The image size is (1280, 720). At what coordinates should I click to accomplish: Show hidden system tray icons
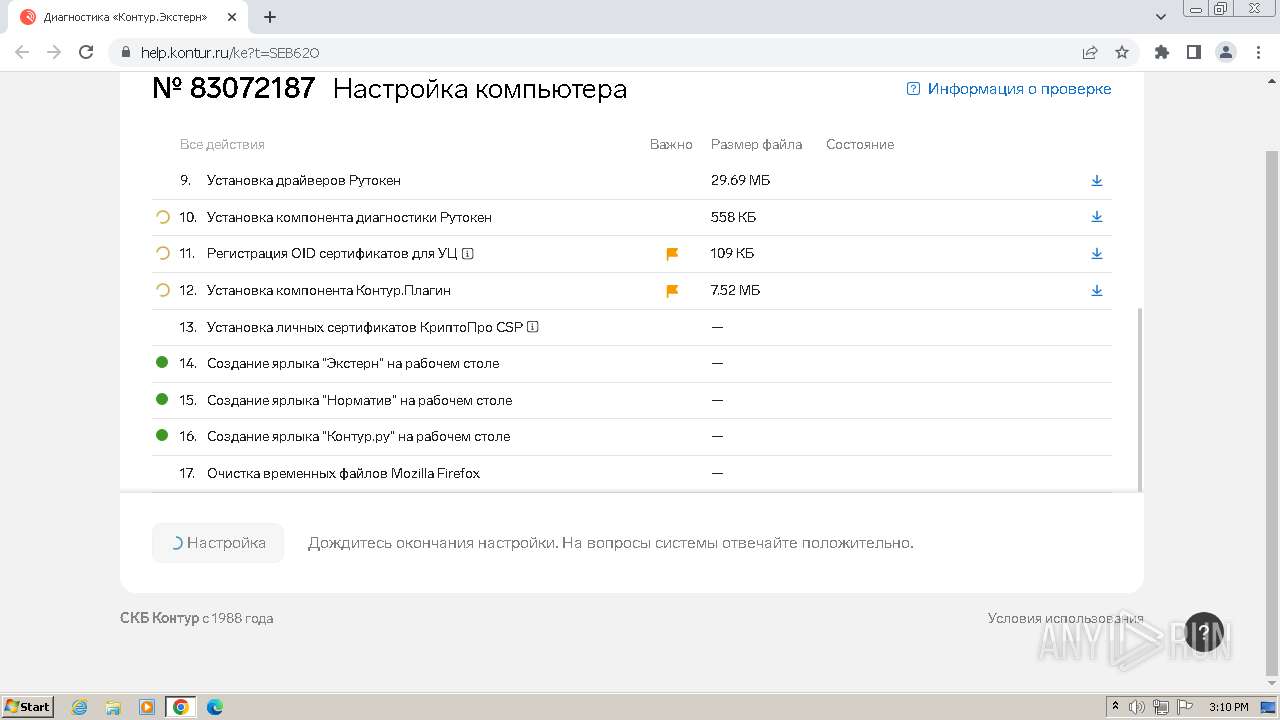(x=1115, y=707)
